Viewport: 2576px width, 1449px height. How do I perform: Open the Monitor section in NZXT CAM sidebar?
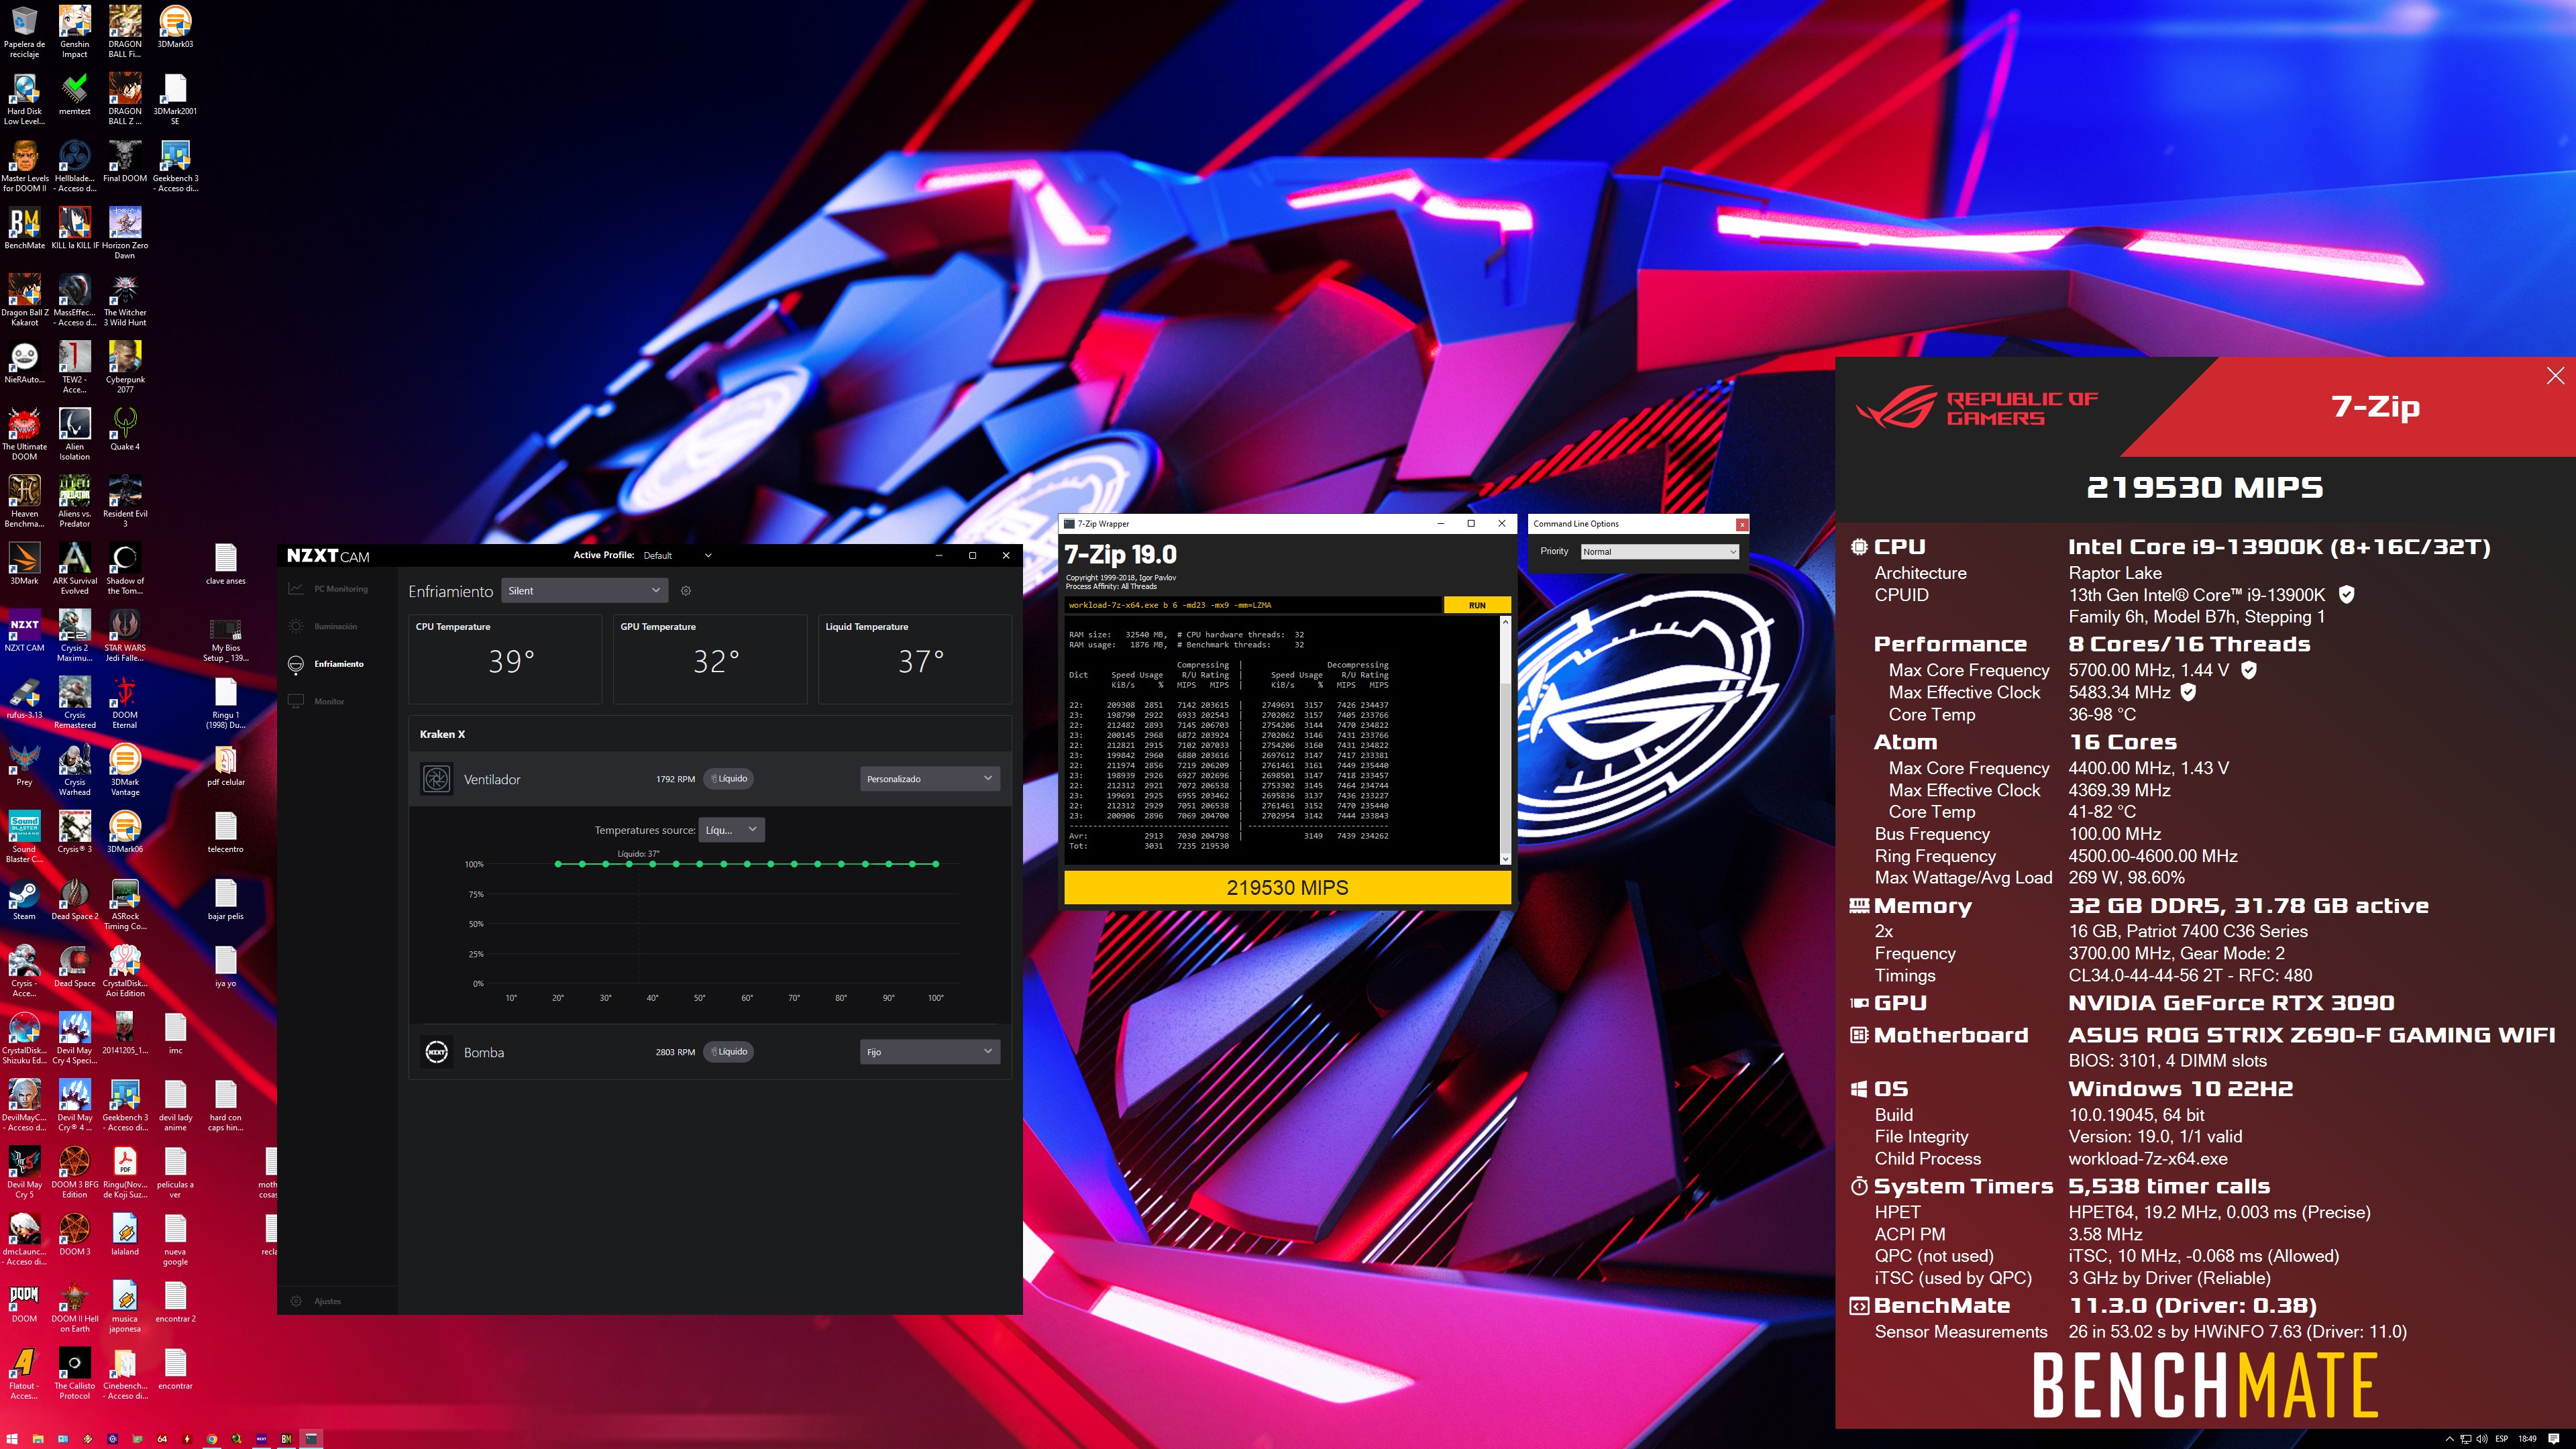(x=317, y=701)
